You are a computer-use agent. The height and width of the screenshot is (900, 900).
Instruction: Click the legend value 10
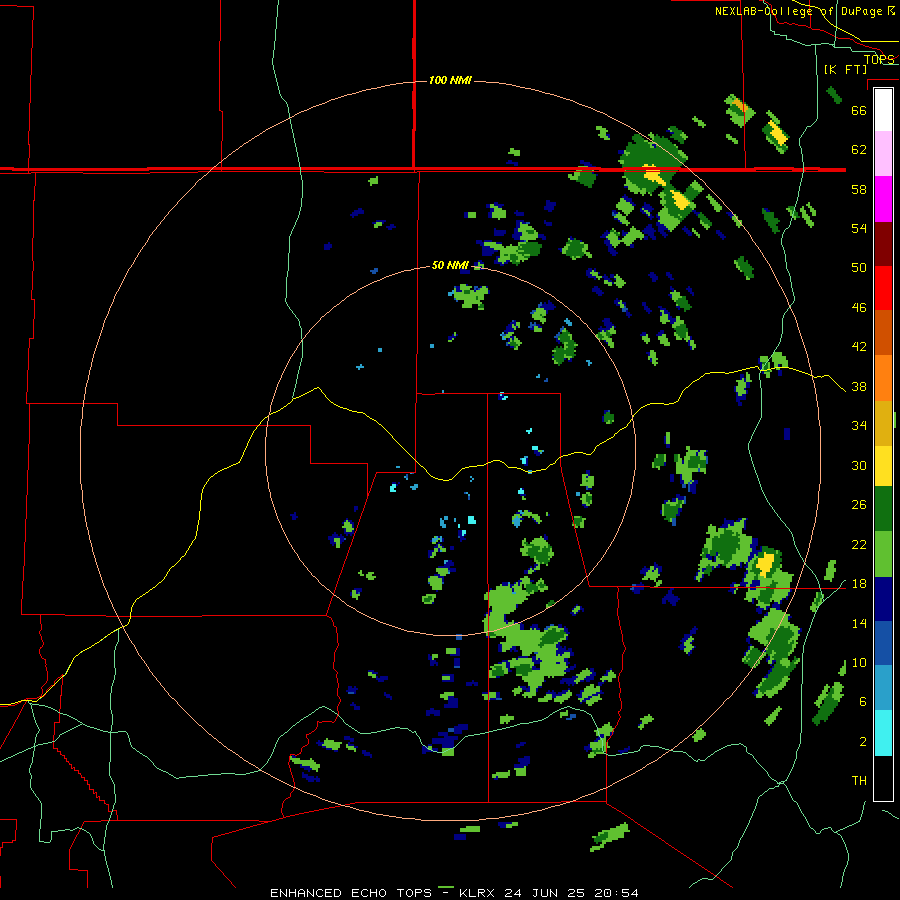point(859,662)
